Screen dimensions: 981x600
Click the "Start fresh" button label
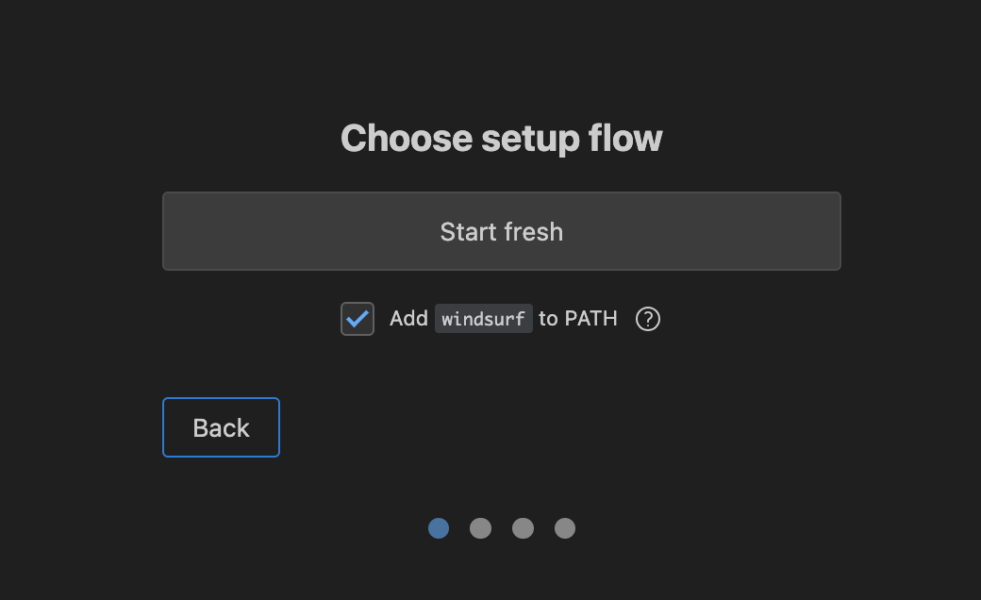point(502,232)
